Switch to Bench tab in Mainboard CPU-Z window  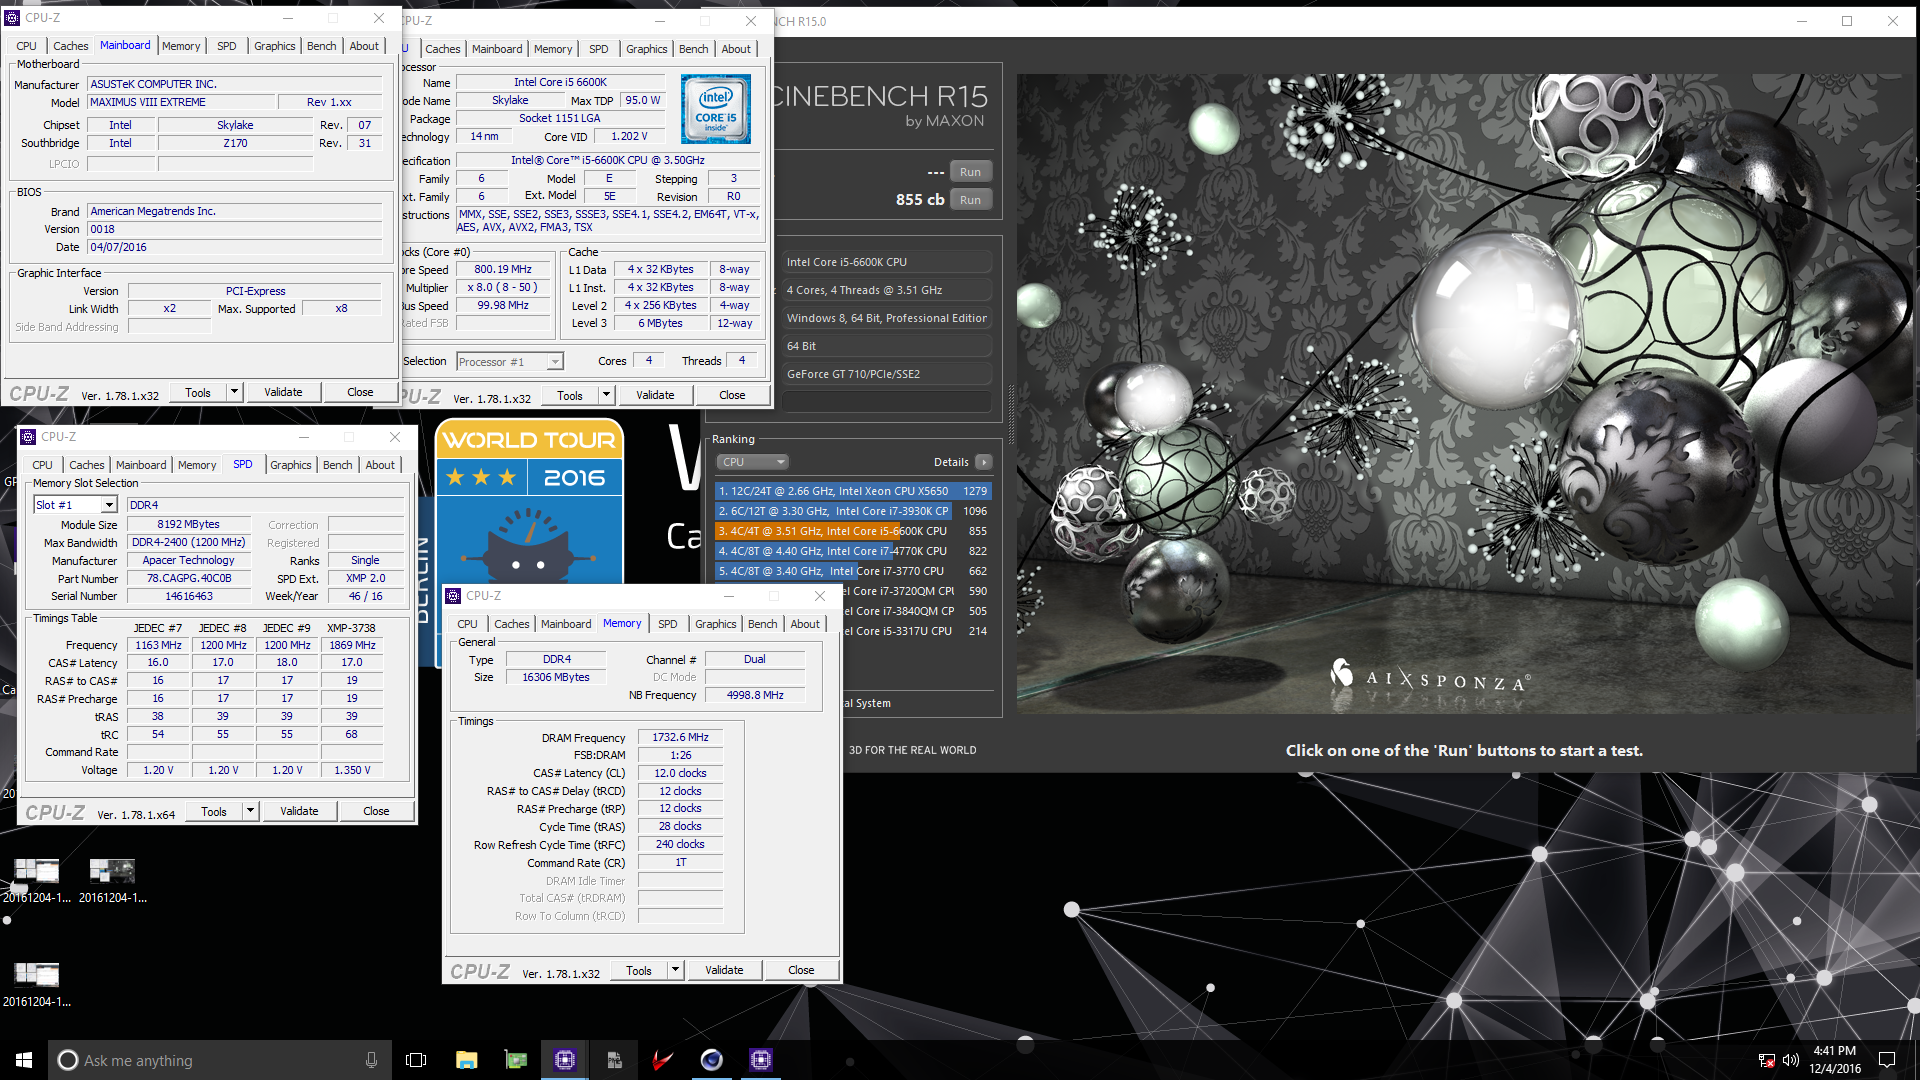[x=321, y=46]
